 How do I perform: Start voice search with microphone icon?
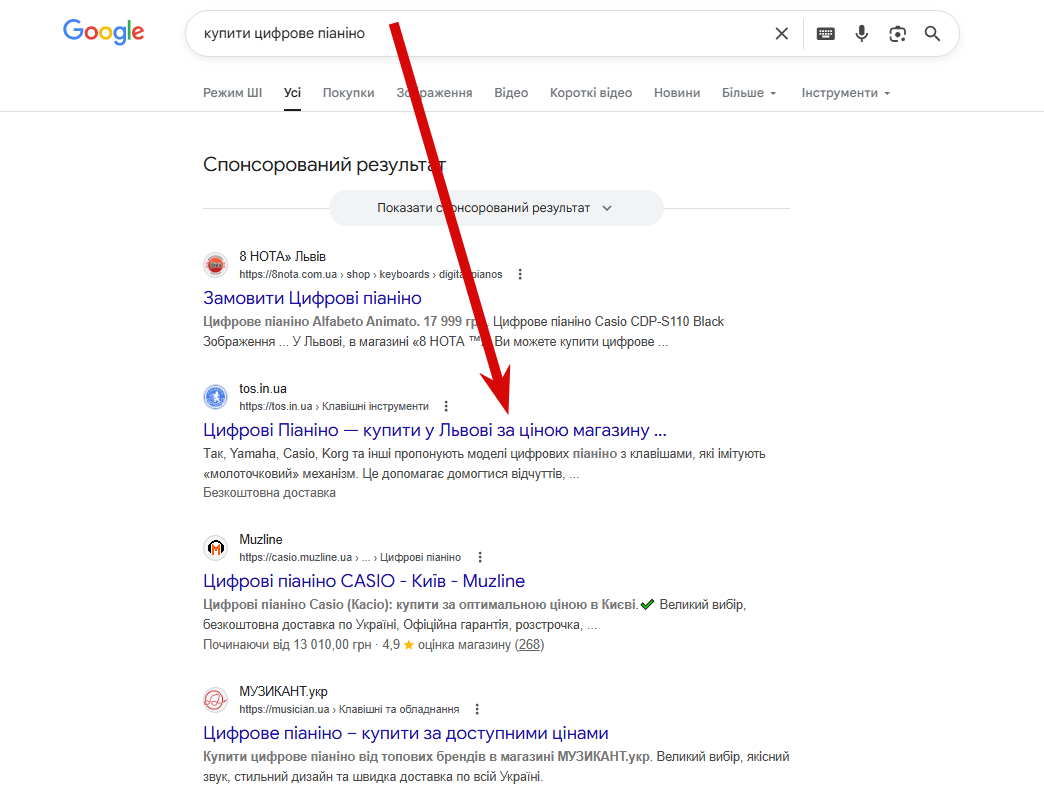(x=862, y=33)
